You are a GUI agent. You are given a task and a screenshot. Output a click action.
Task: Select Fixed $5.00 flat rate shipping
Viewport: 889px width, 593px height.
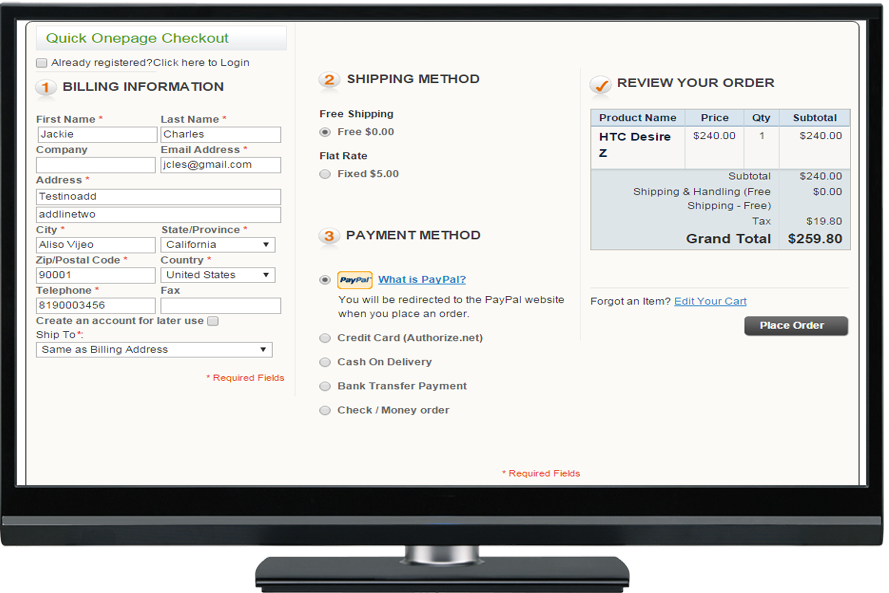click(325, 174)
